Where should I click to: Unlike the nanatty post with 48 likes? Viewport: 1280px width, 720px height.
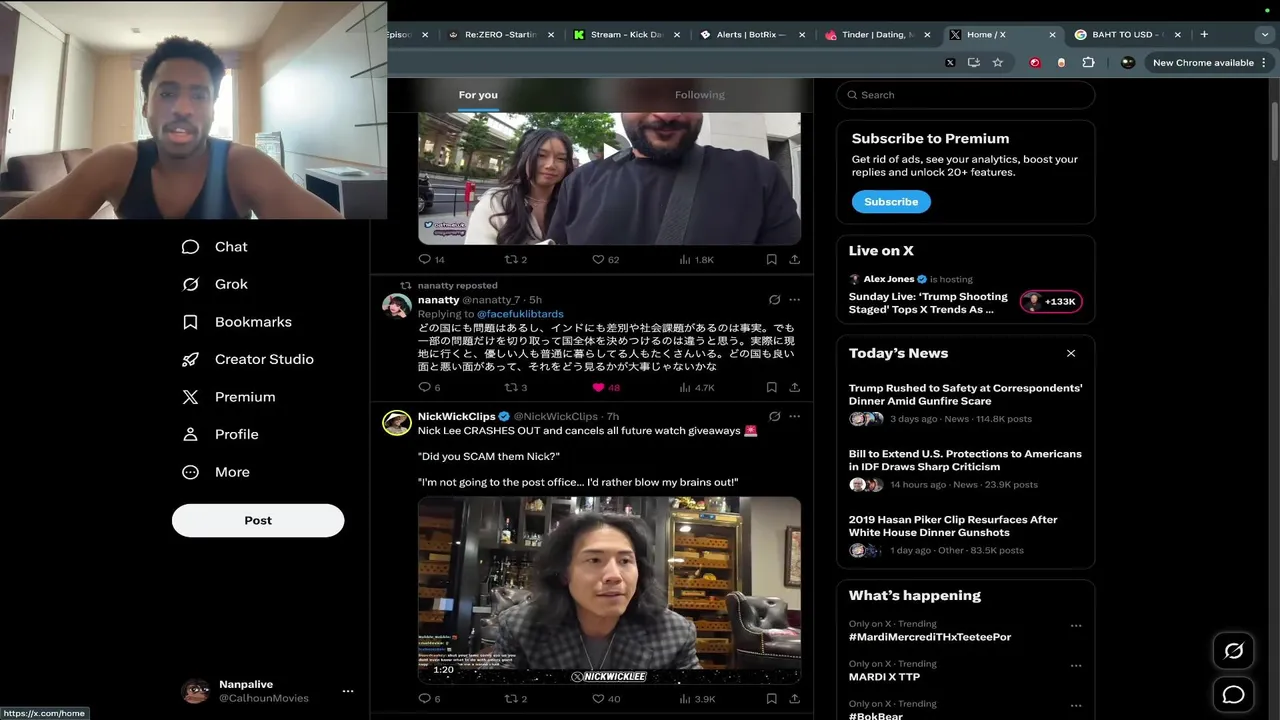[x=605, y=387]
